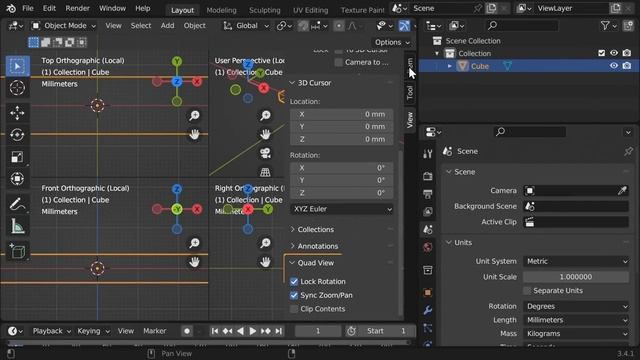This screenshot has width=640, height=360.
Task: Click the Play animation button
Action: [x=253, y=331]
